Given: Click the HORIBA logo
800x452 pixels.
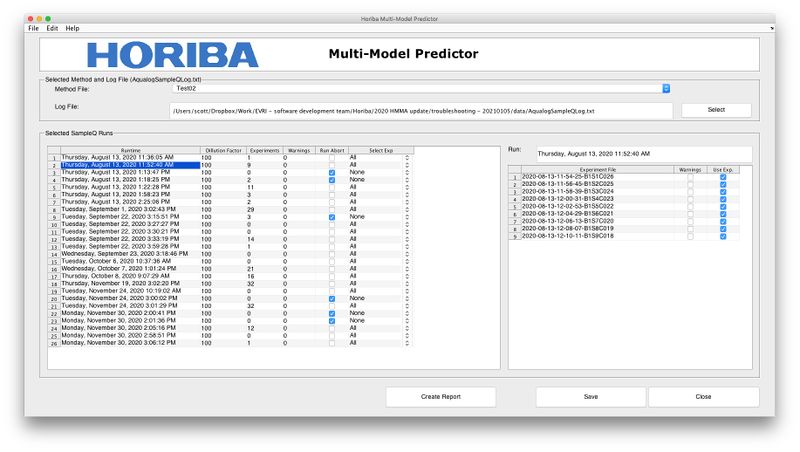Looking at the screenshot, I should coord(173,55).
